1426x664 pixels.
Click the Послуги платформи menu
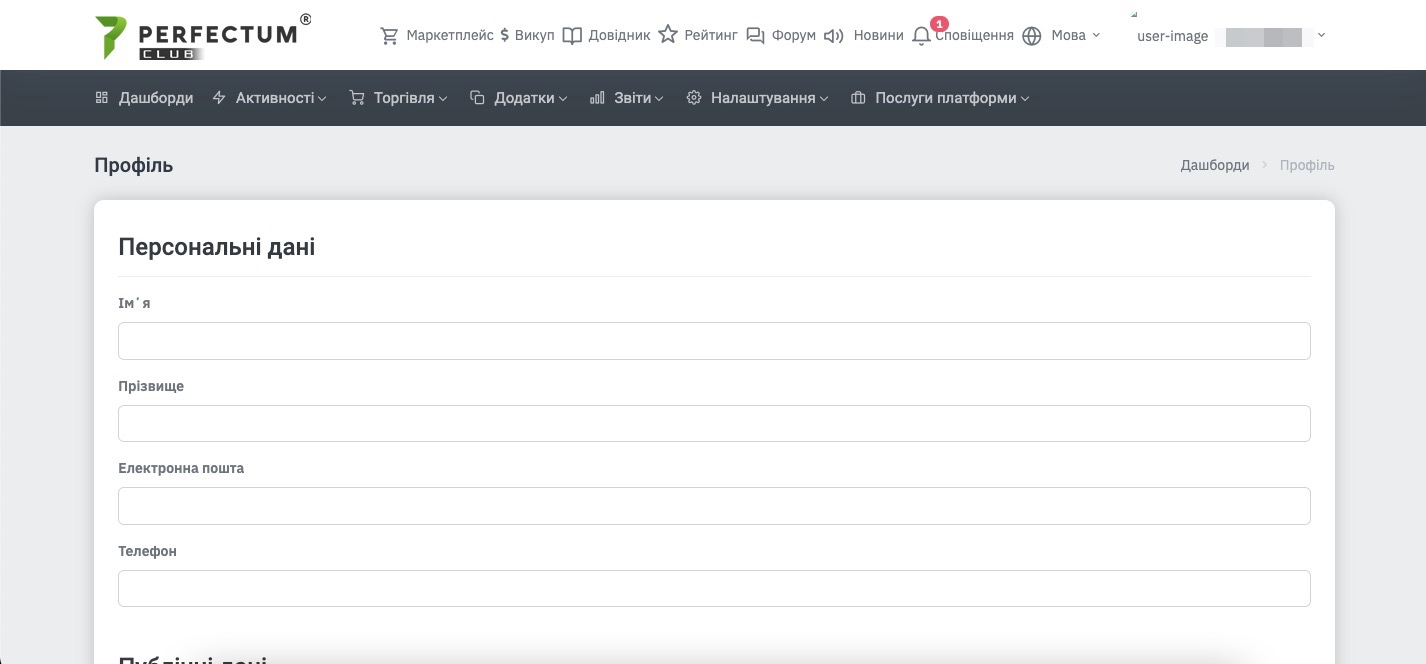940,98
